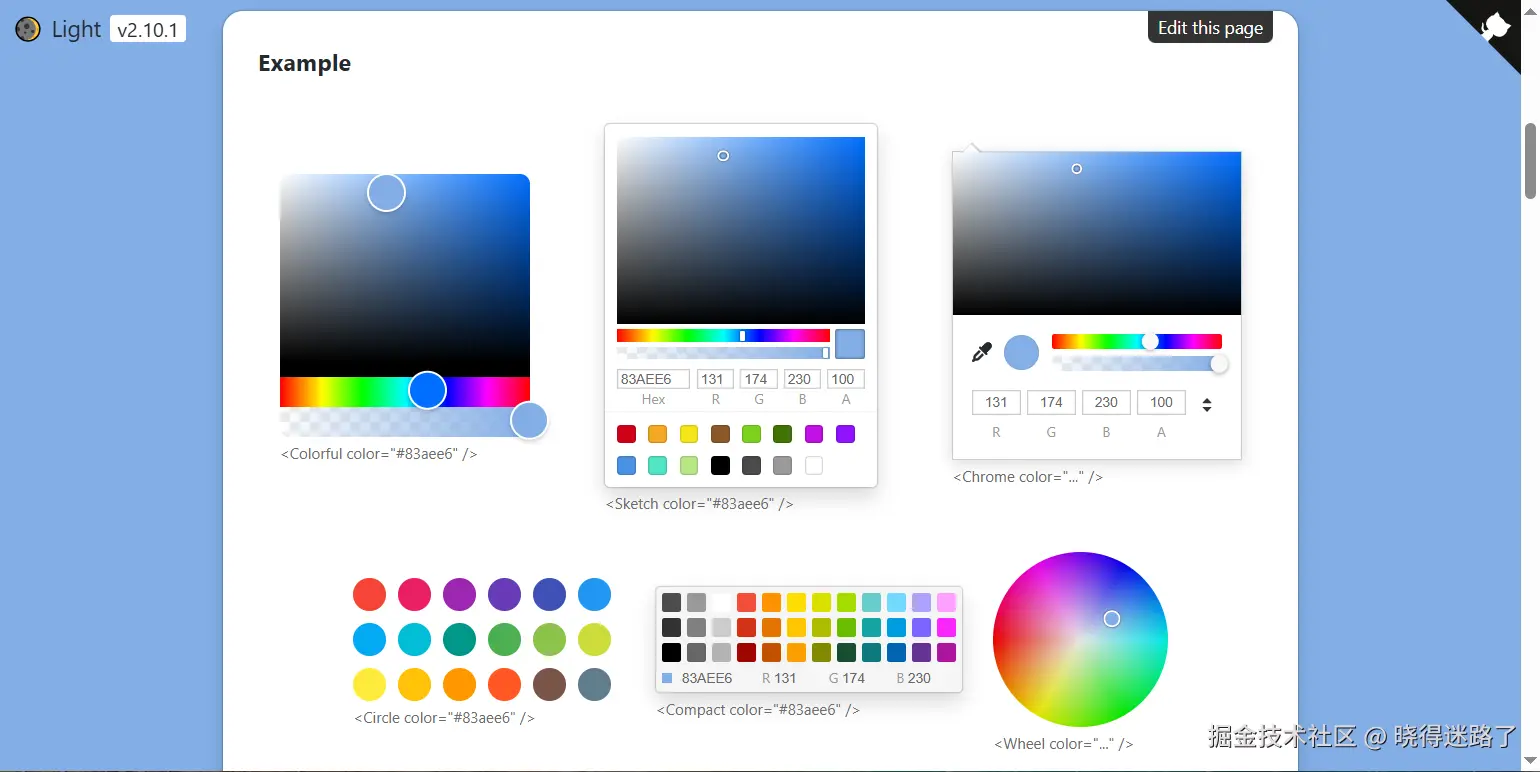Choose the lime circle in Circle picker
The height and width of the screenshot is (772, 1540).
(x=594, y=639)
